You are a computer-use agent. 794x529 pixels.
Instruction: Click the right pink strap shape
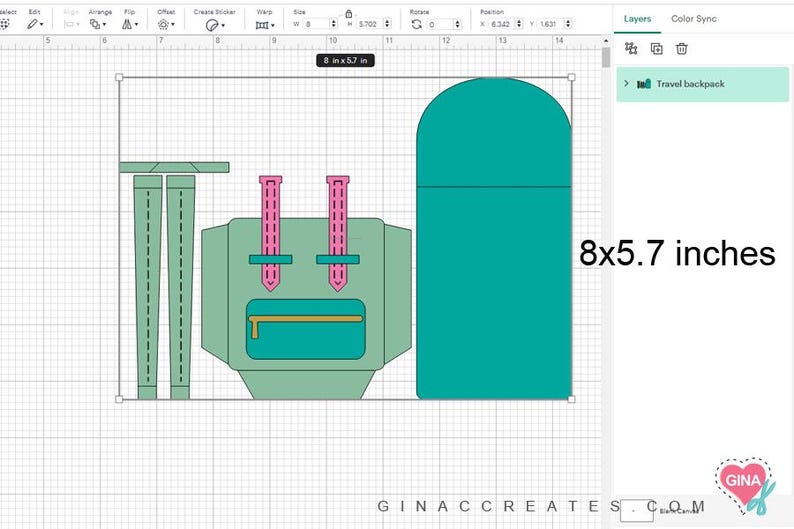(x=338, y=233)
